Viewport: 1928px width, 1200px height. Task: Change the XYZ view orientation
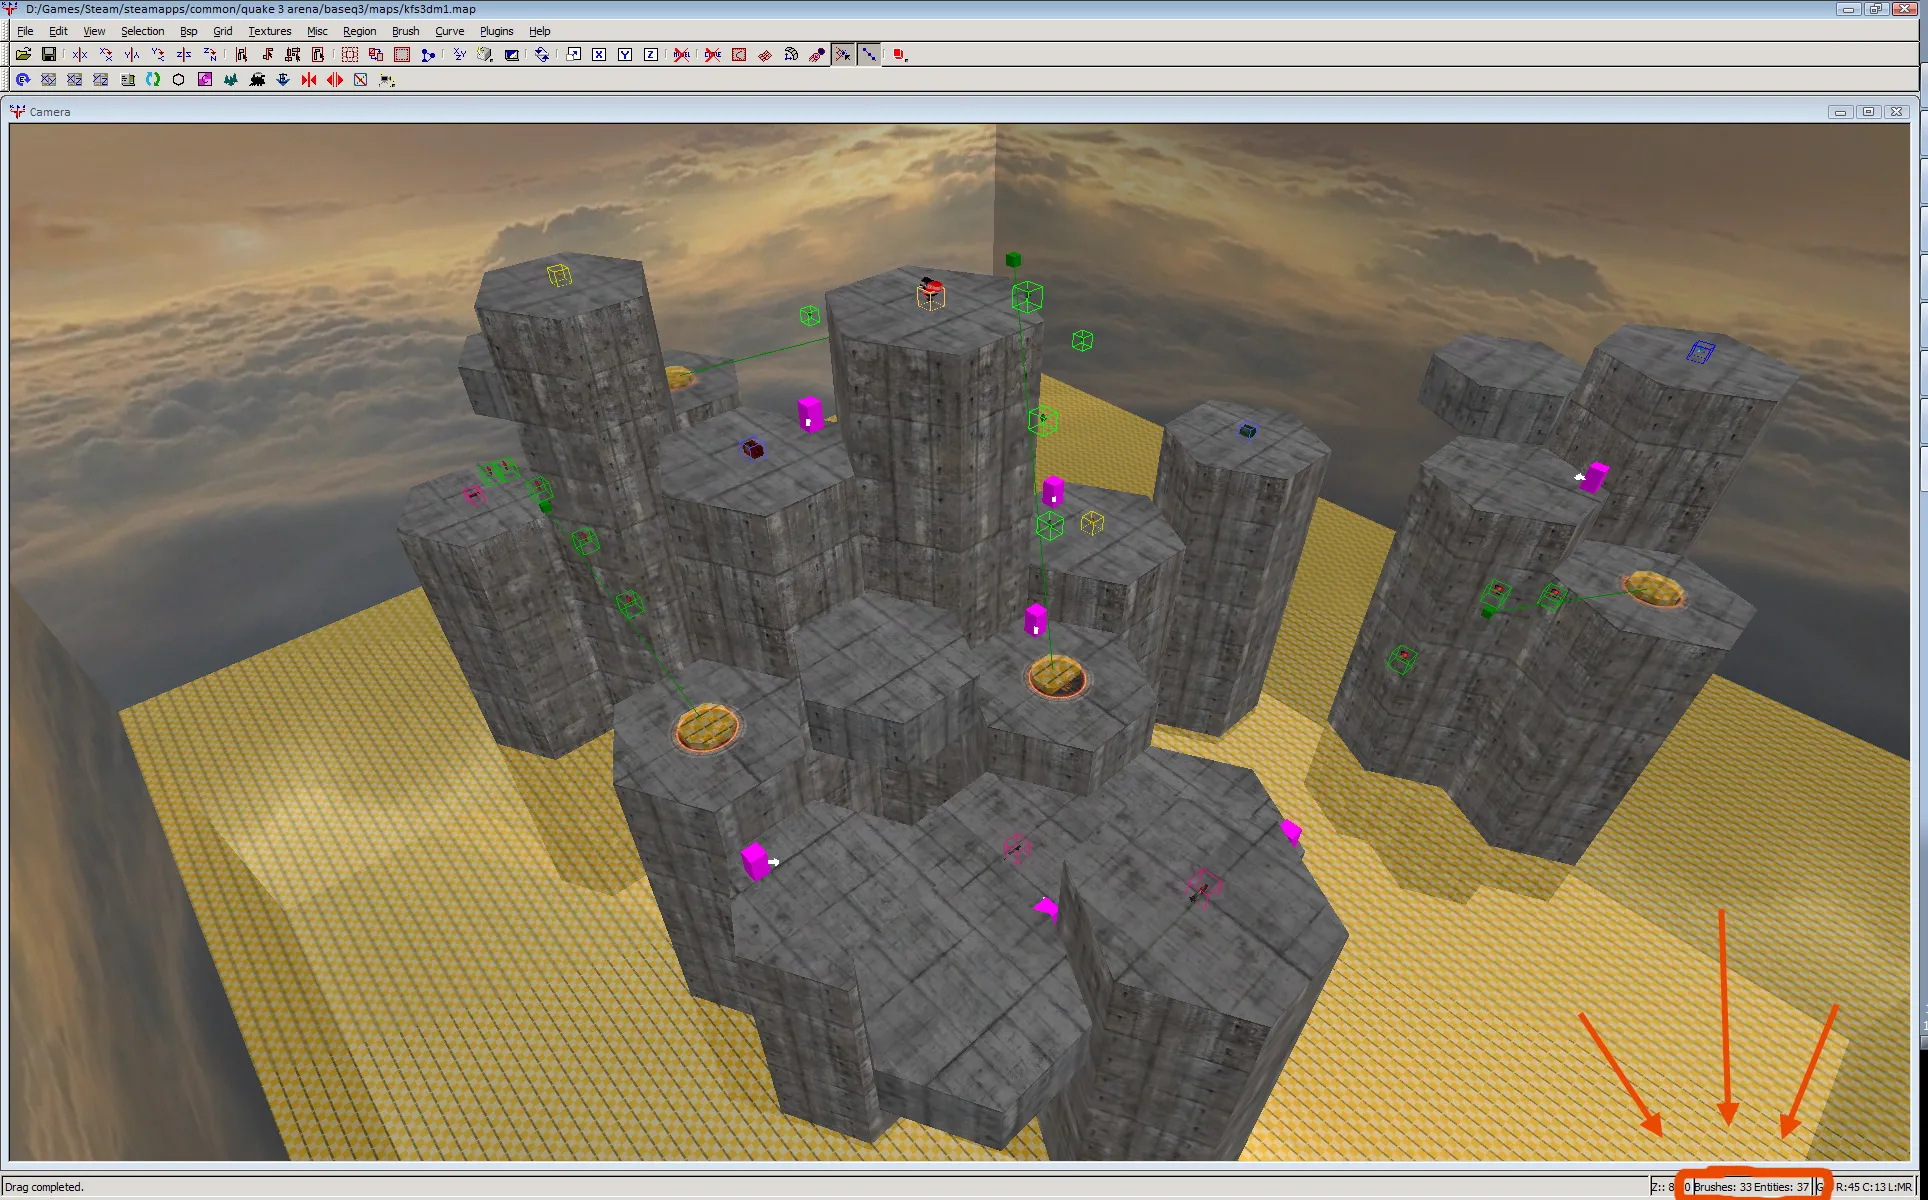point(460,55)
